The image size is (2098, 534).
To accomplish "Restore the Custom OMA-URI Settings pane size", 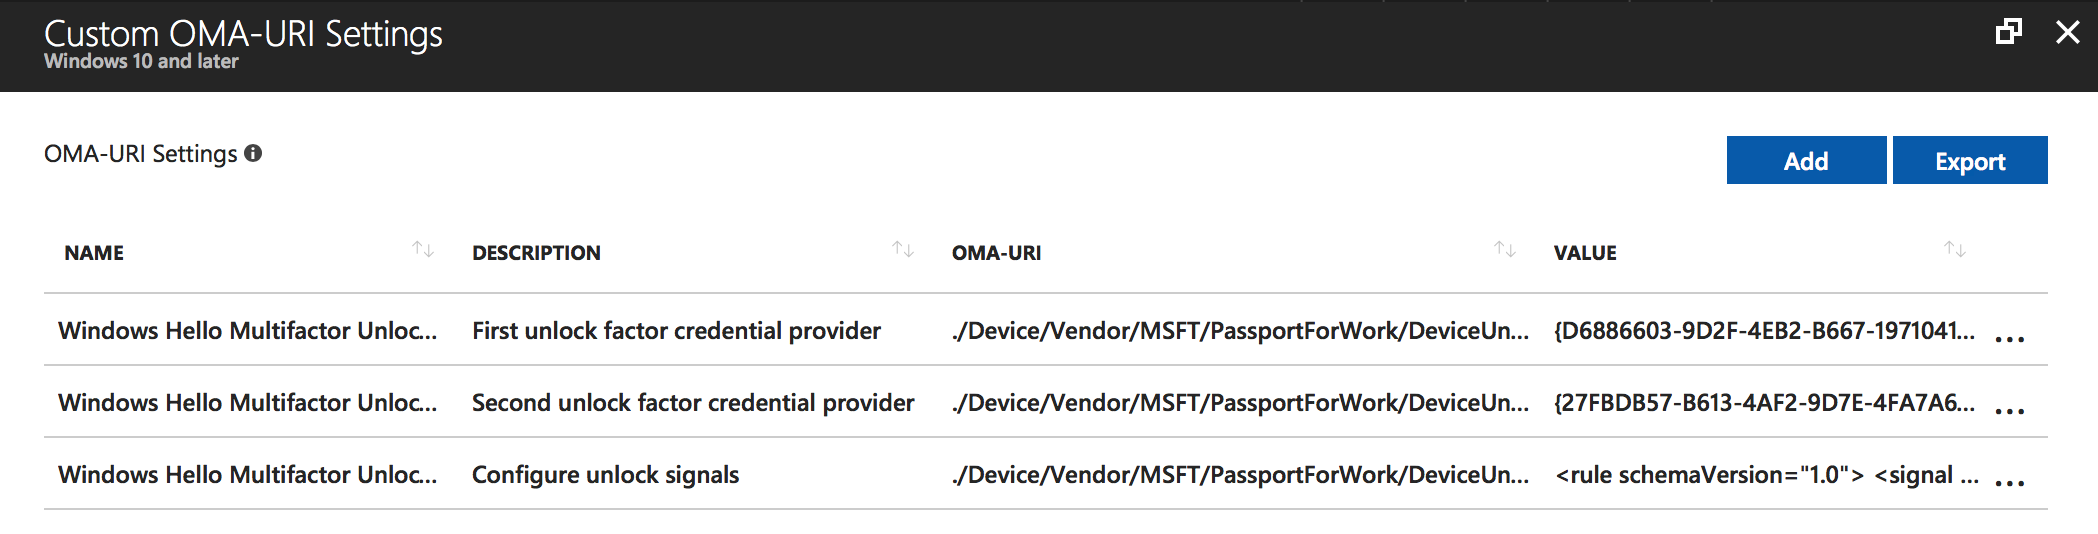I will point(2008,32).
